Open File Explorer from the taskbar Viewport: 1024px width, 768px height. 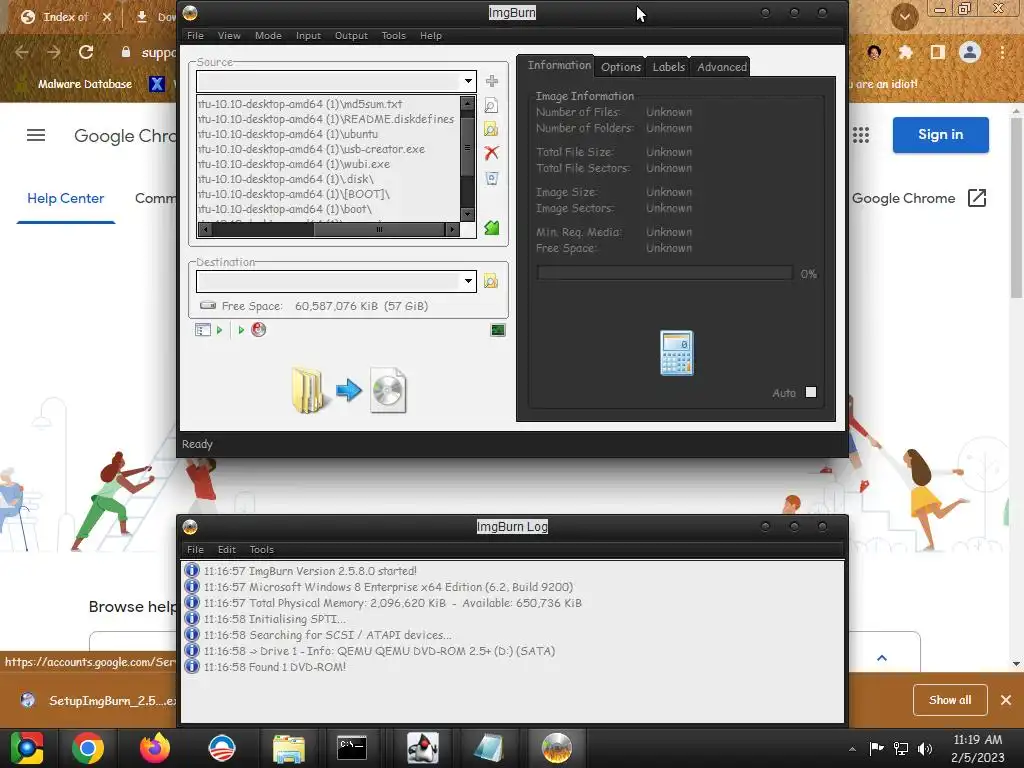[289, 748]
